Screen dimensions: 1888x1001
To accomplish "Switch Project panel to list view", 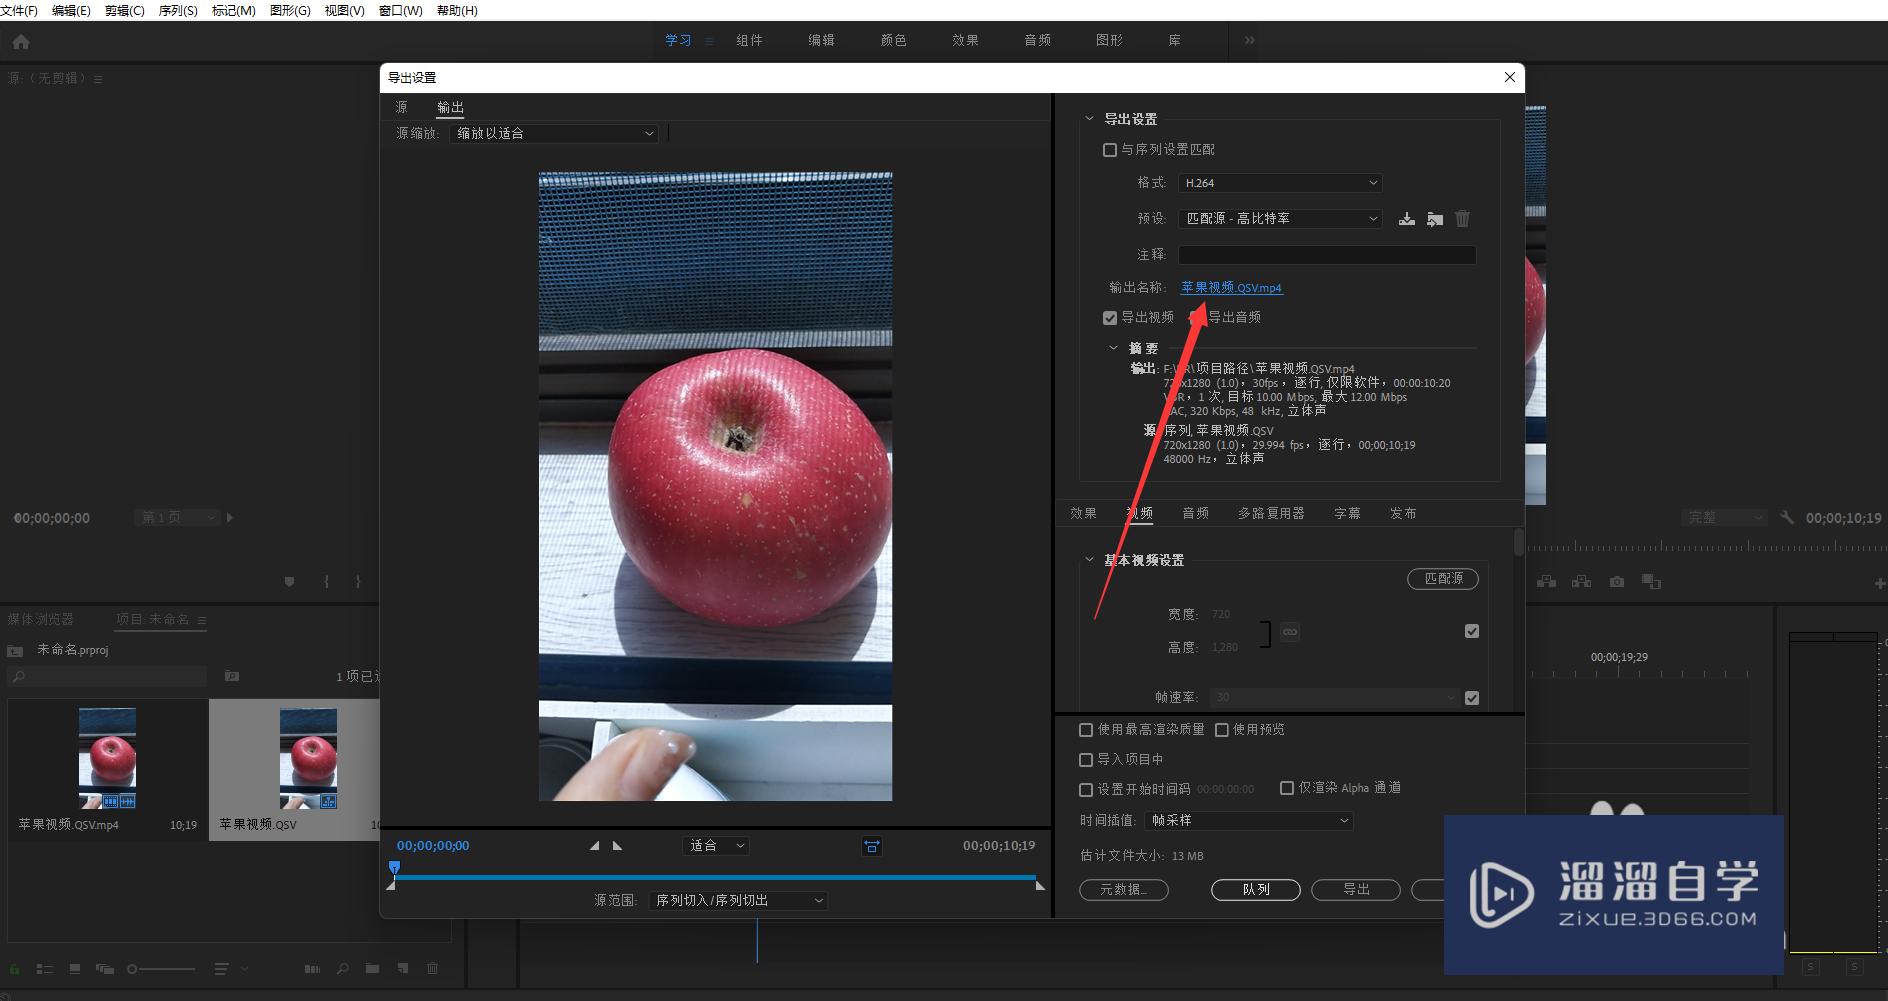I will click(x=45, y=969).
